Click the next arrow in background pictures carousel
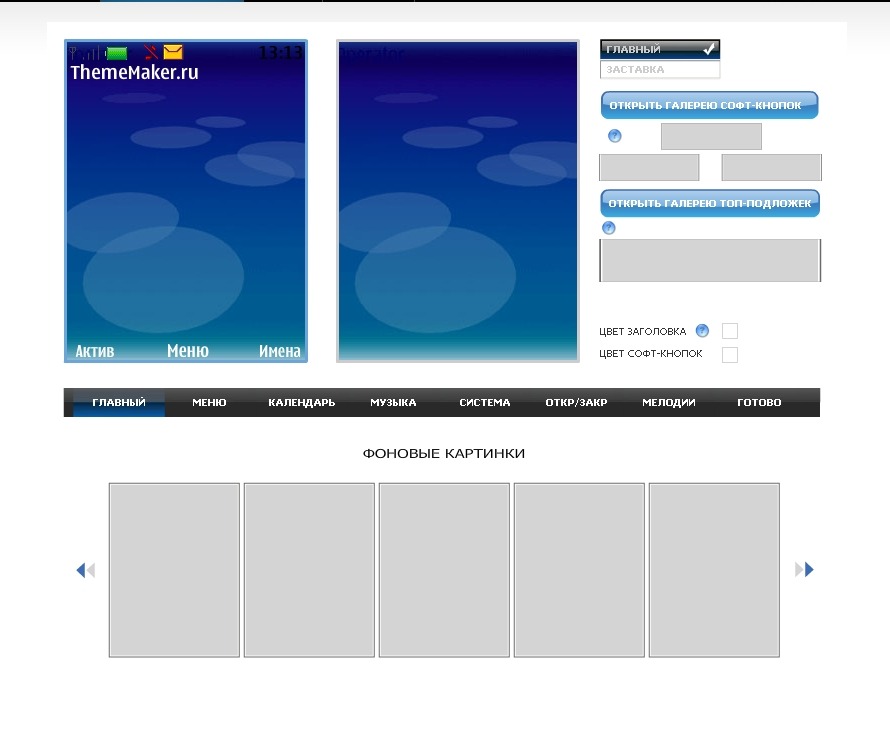The width and height of the screenshot is (890, 741). pos(804,569)
